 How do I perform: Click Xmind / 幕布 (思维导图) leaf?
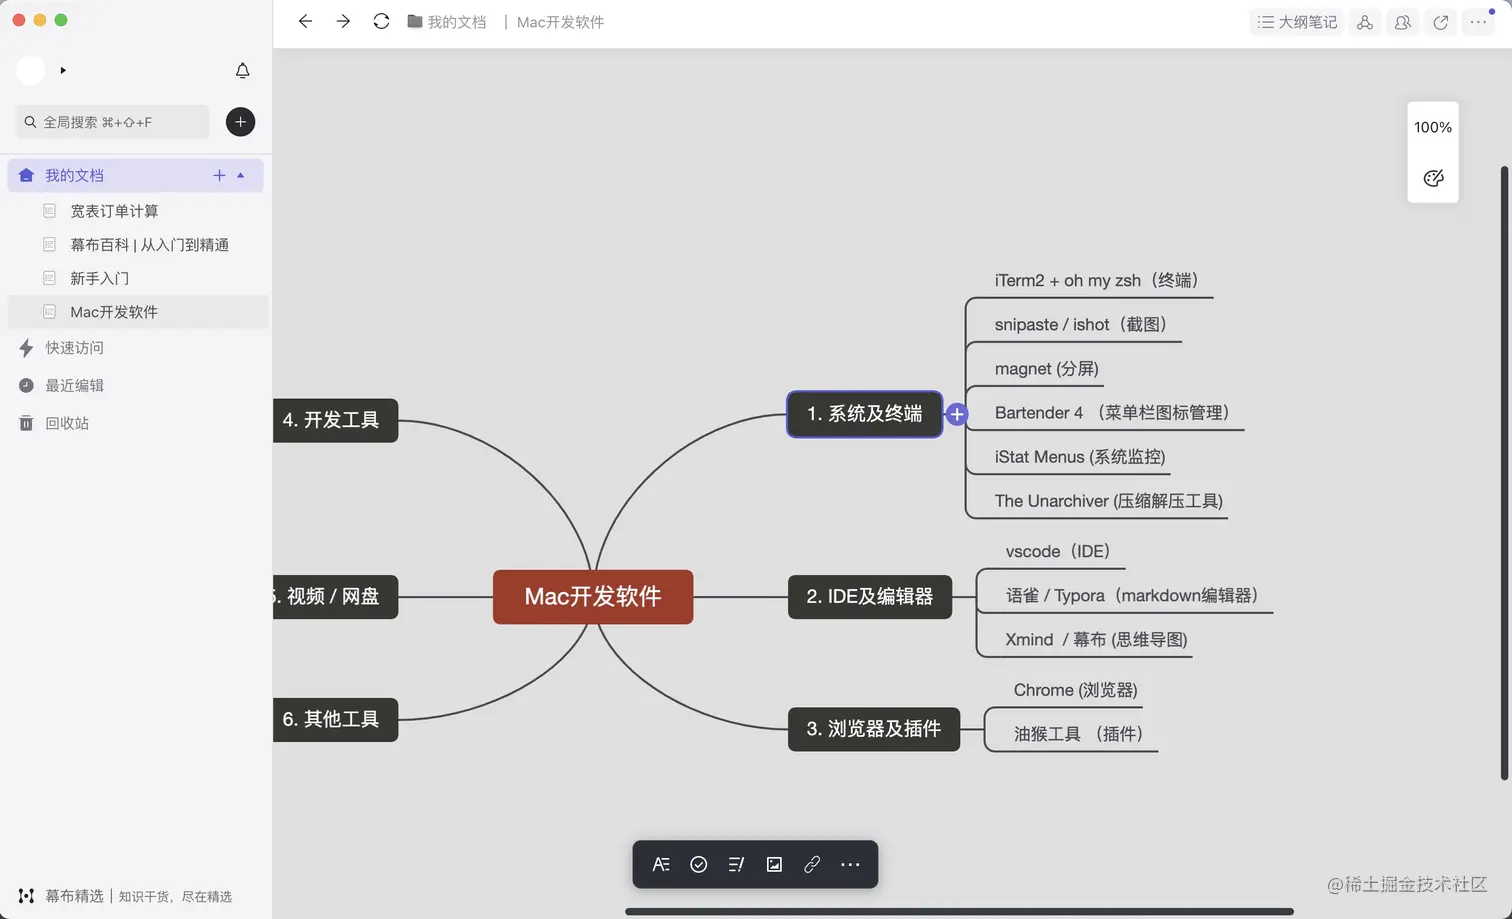pos(1097,640)
